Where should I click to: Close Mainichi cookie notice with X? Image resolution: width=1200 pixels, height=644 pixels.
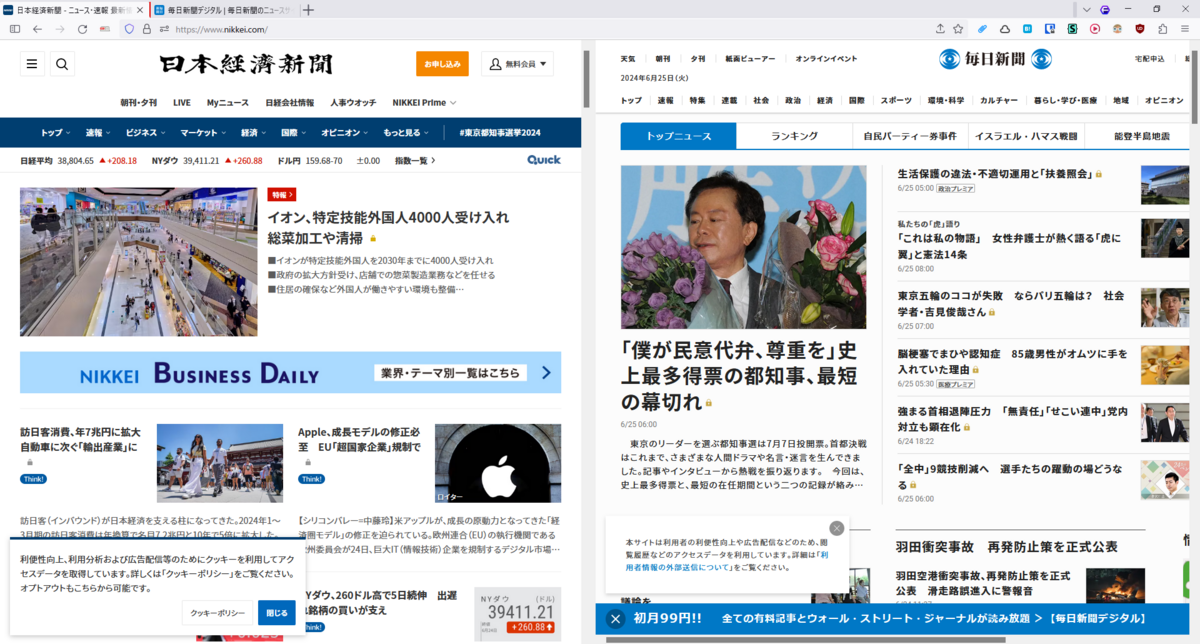837,528
